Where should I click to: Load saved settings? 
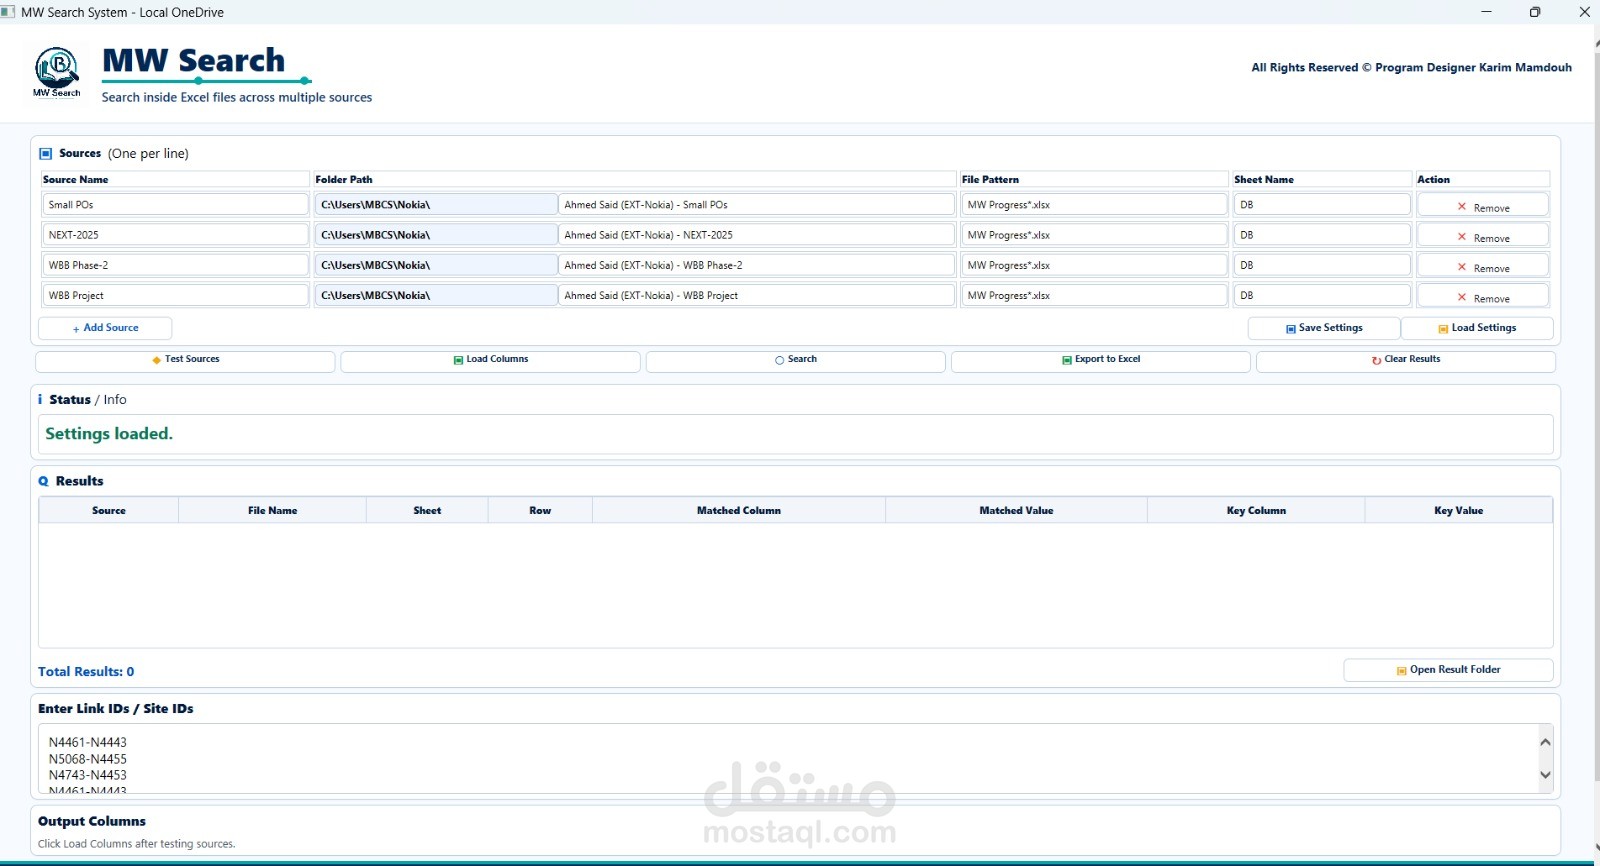pyautogui.click(x=1477, y=328)
